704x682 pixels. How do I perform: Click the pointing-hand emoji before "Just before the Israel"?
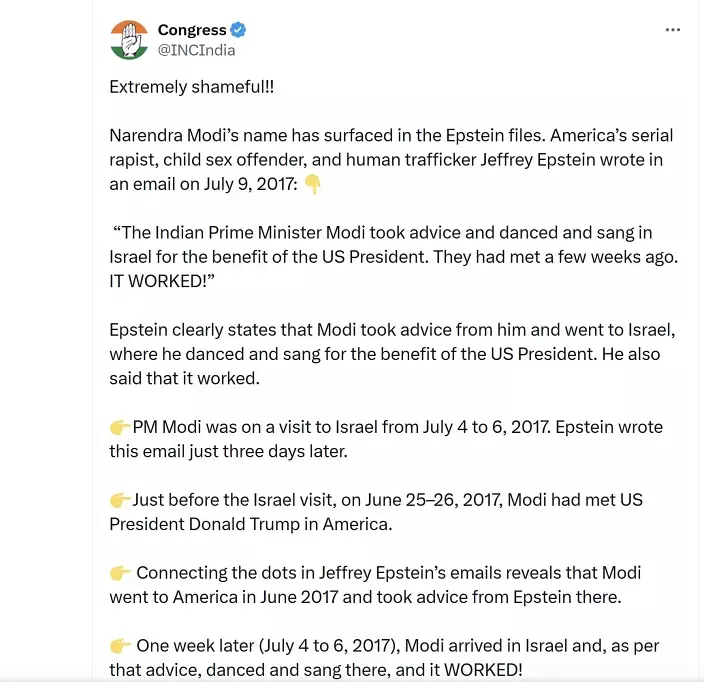(120, 500)
